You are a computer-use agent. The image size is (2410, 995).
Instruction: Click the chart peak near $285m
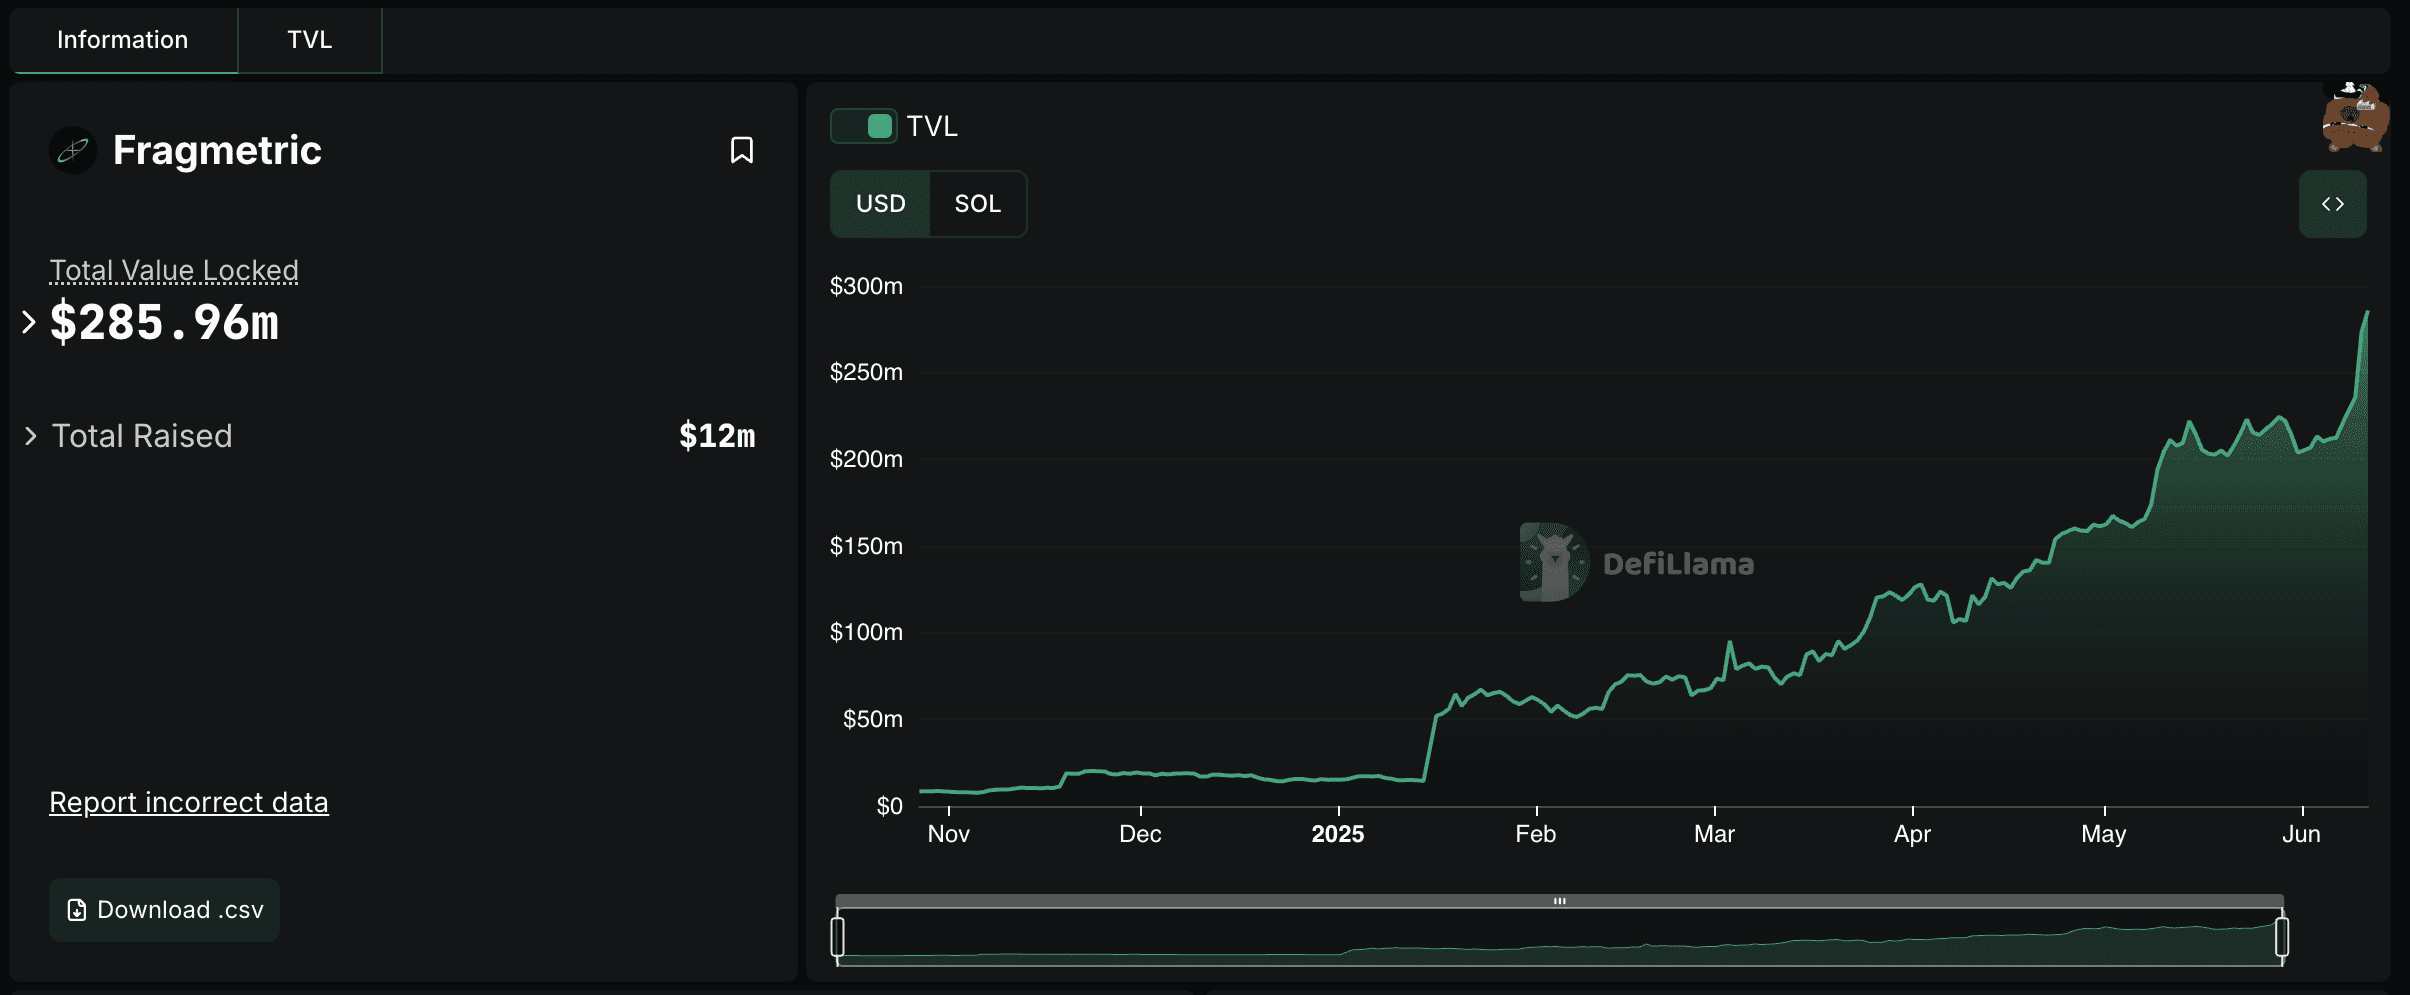(2366, 313)
